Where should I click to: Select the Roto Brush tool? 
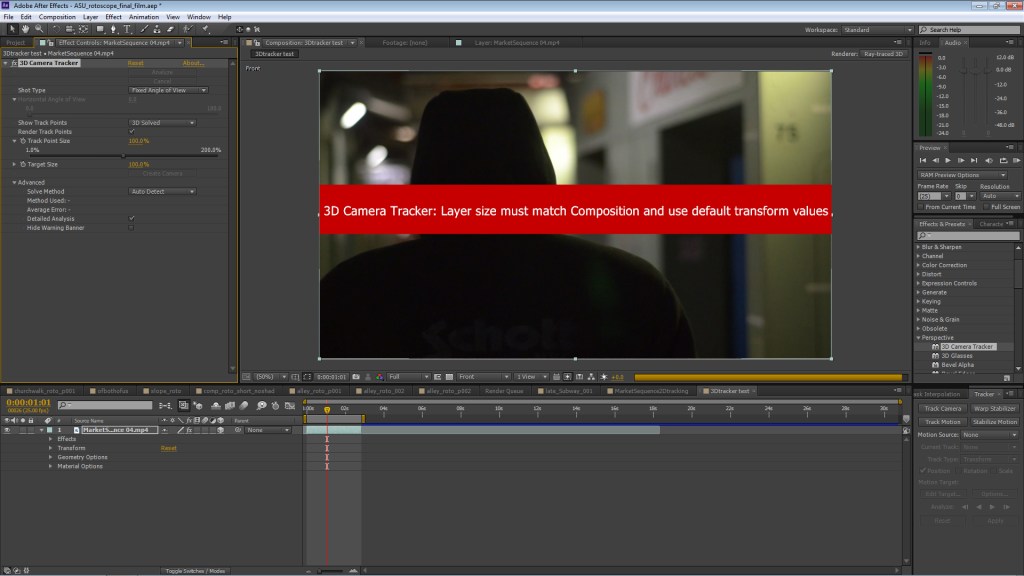click(189, 29)
